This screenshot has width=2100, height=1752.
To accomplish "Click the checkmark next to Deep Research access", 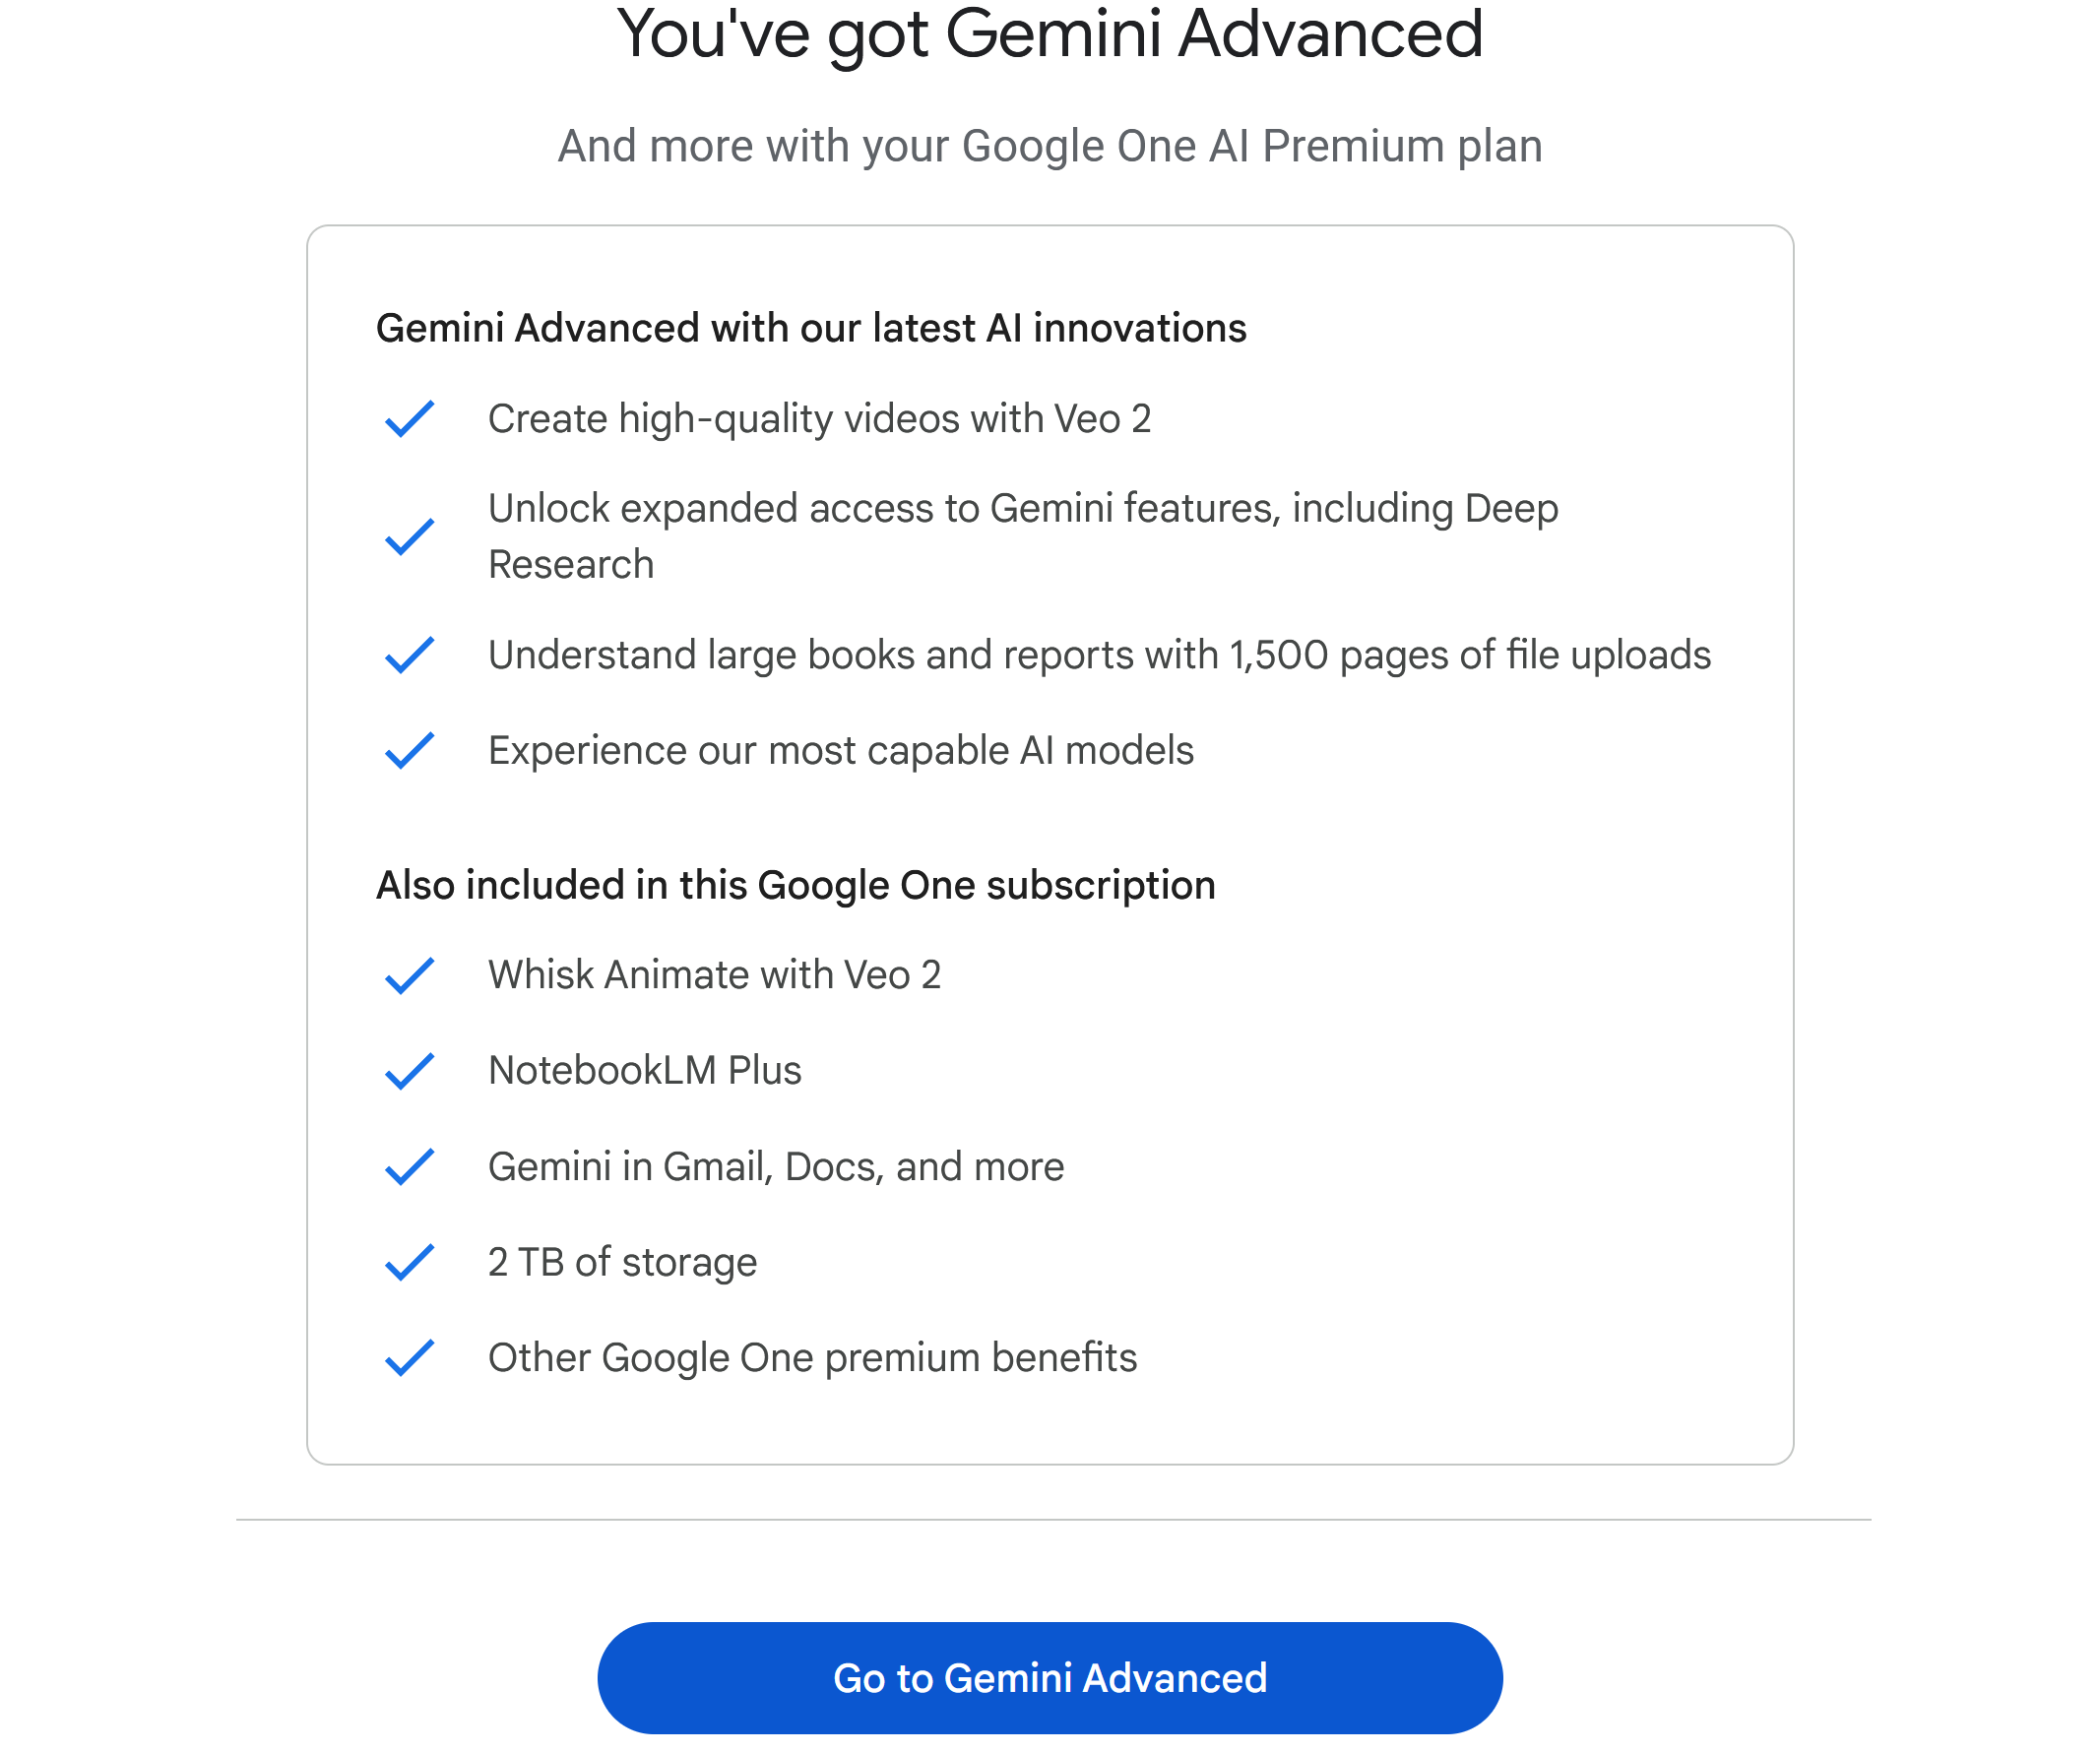I will point(410,537).
